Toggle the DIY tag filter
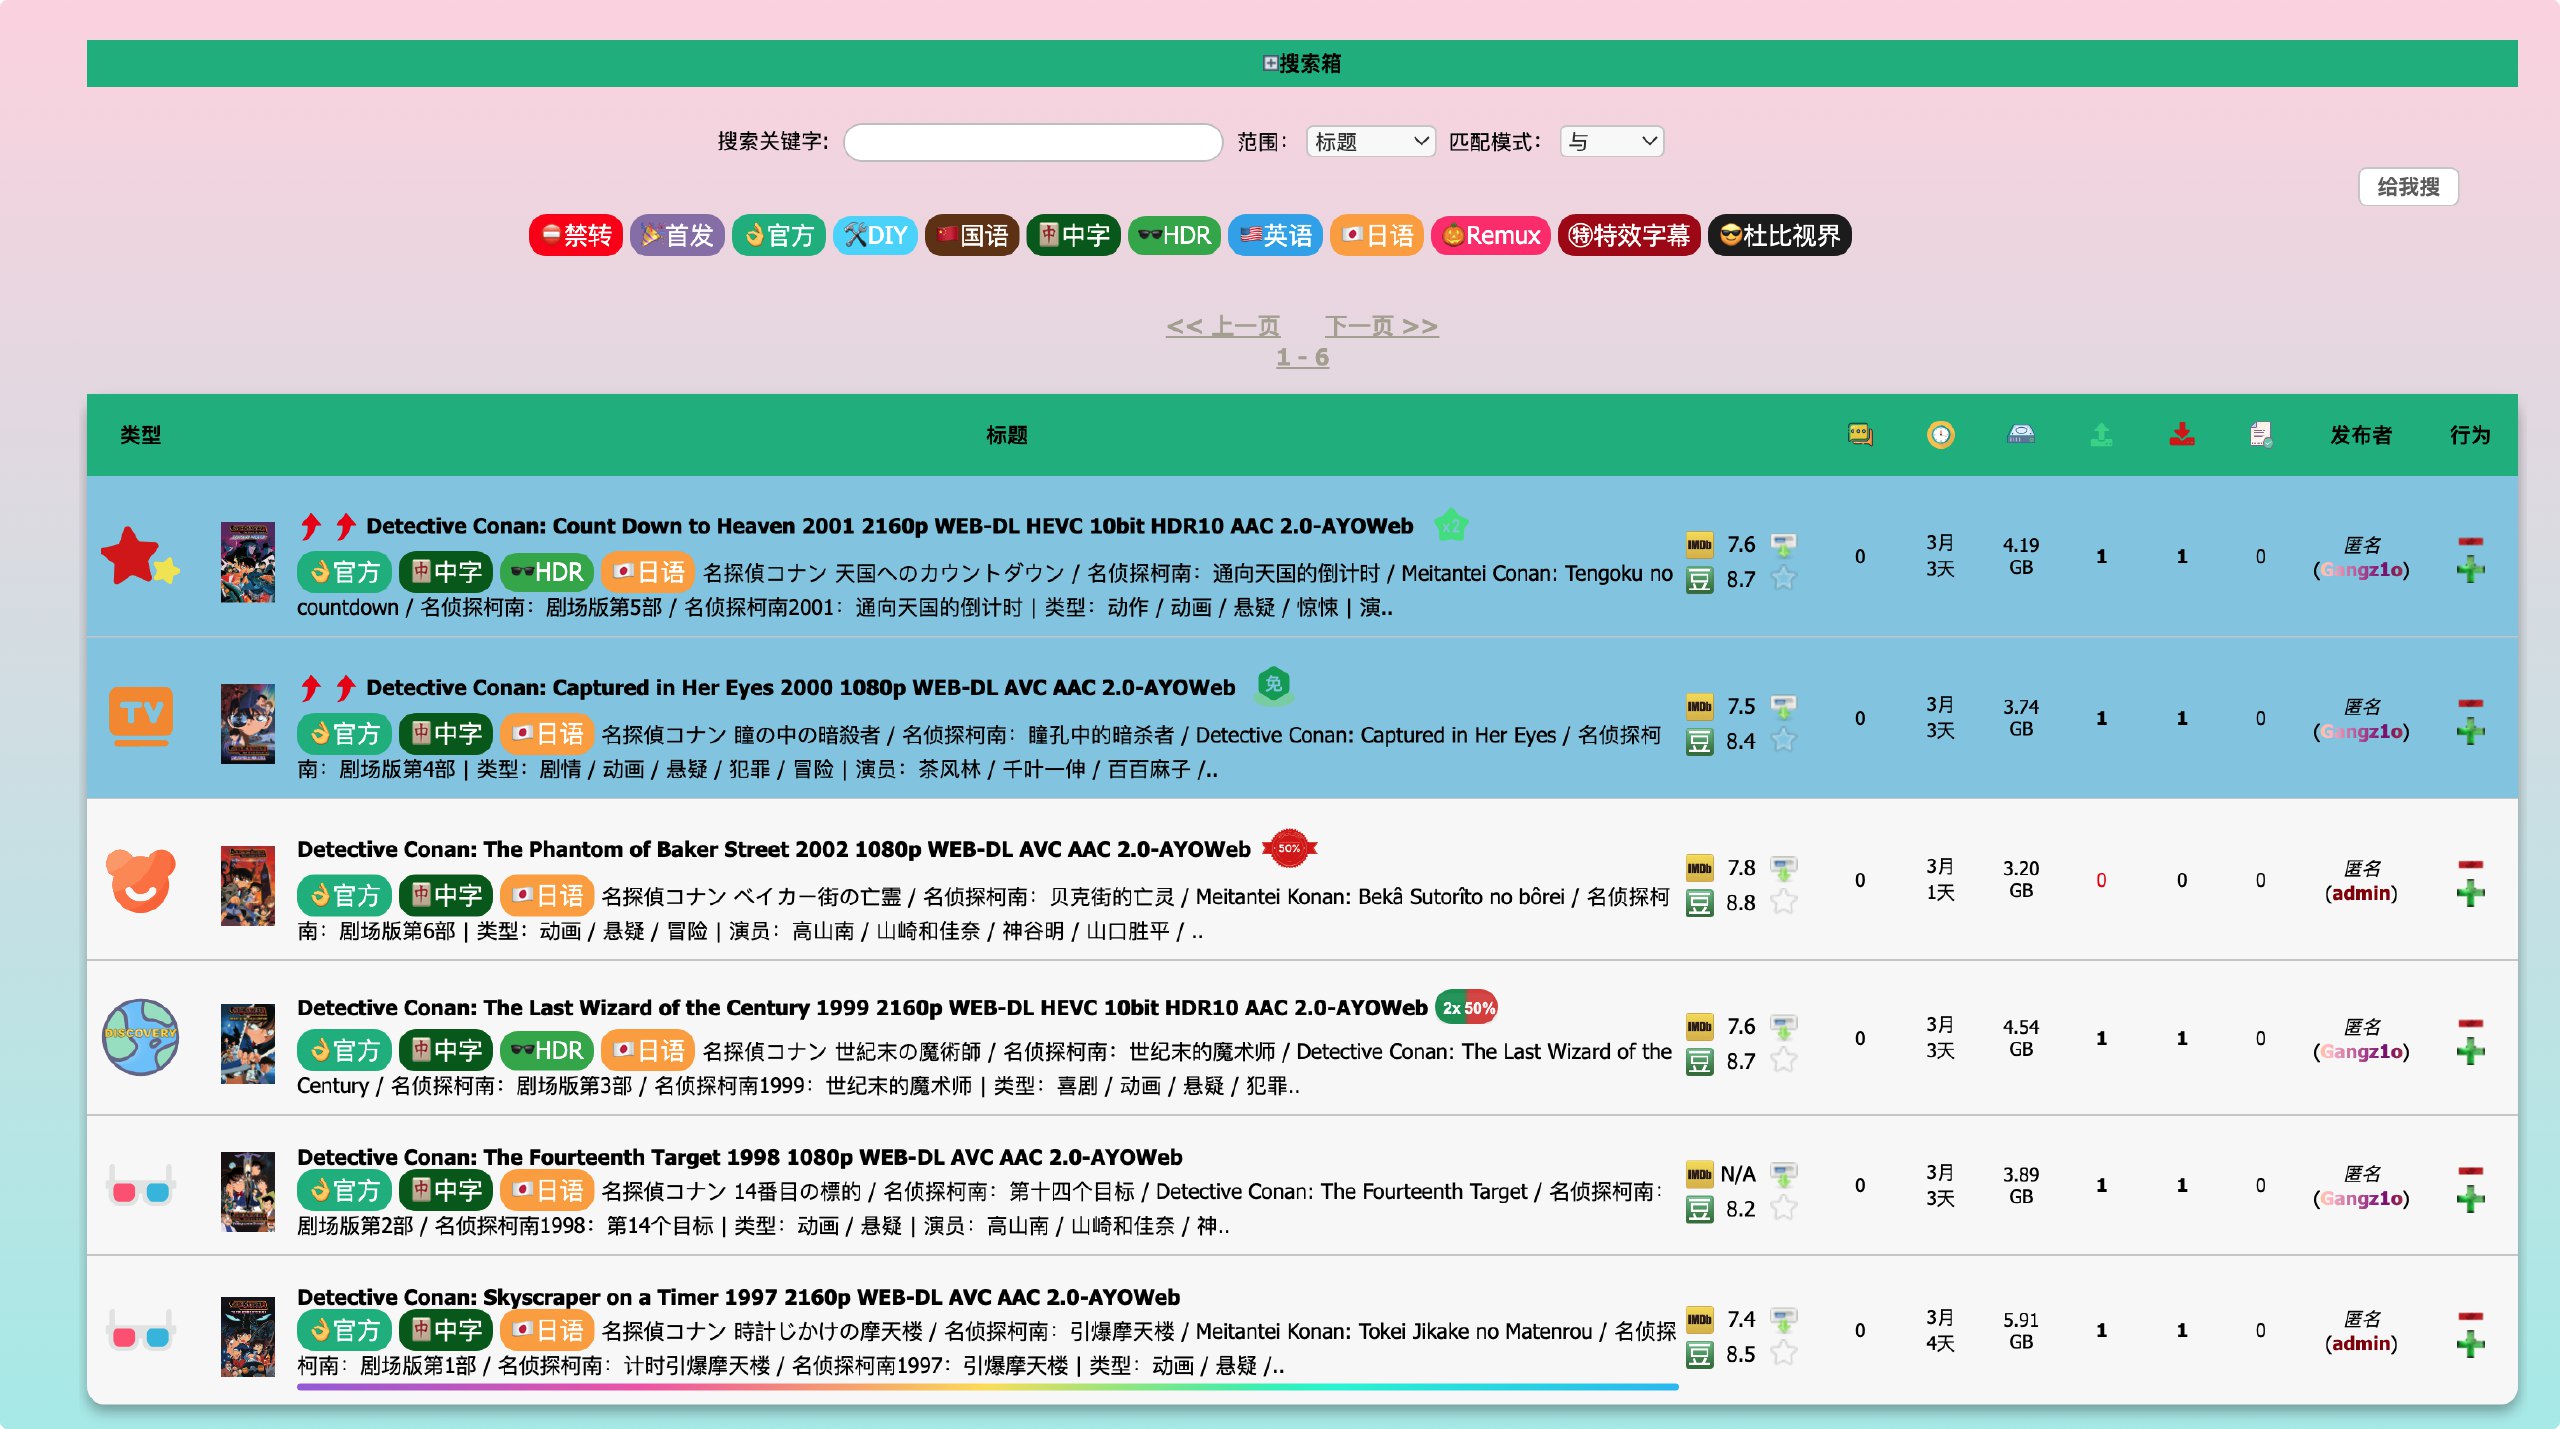2560x1429 pixels. 875,235
